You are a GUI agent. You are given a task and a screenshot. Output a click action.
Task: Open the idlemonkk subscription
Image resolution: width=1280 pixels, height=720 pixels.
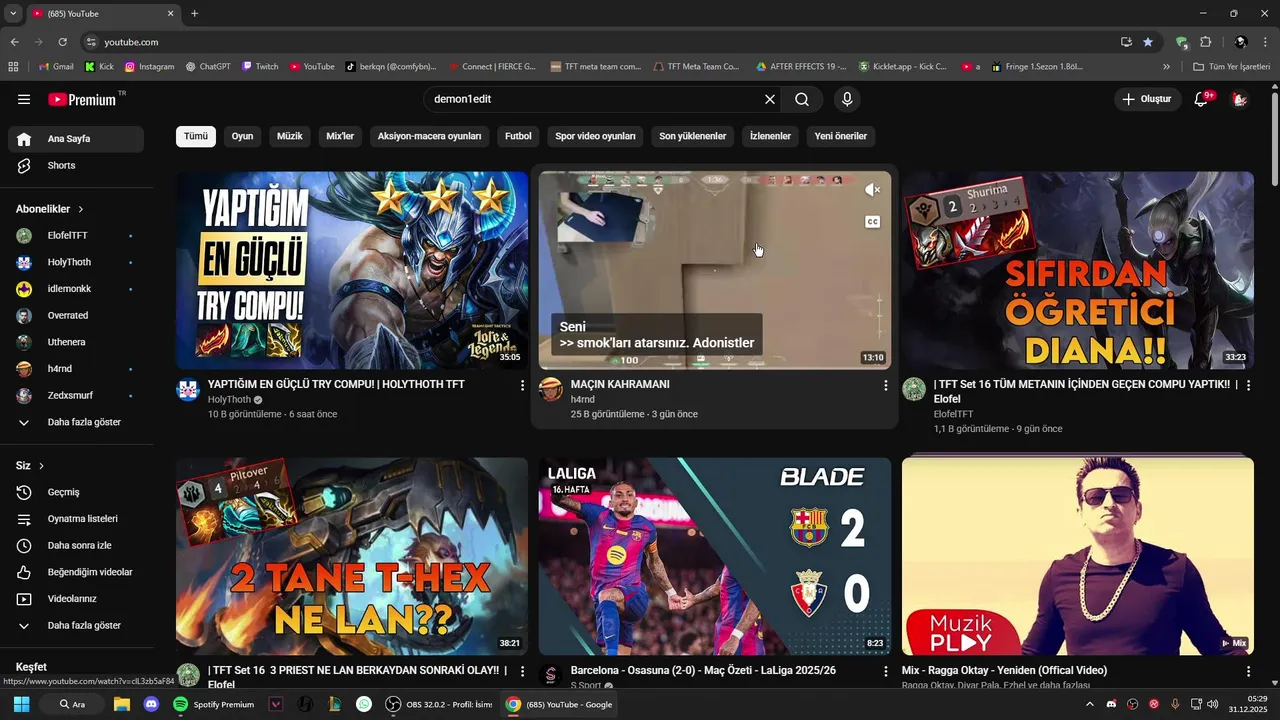click(x=76, y=289)
